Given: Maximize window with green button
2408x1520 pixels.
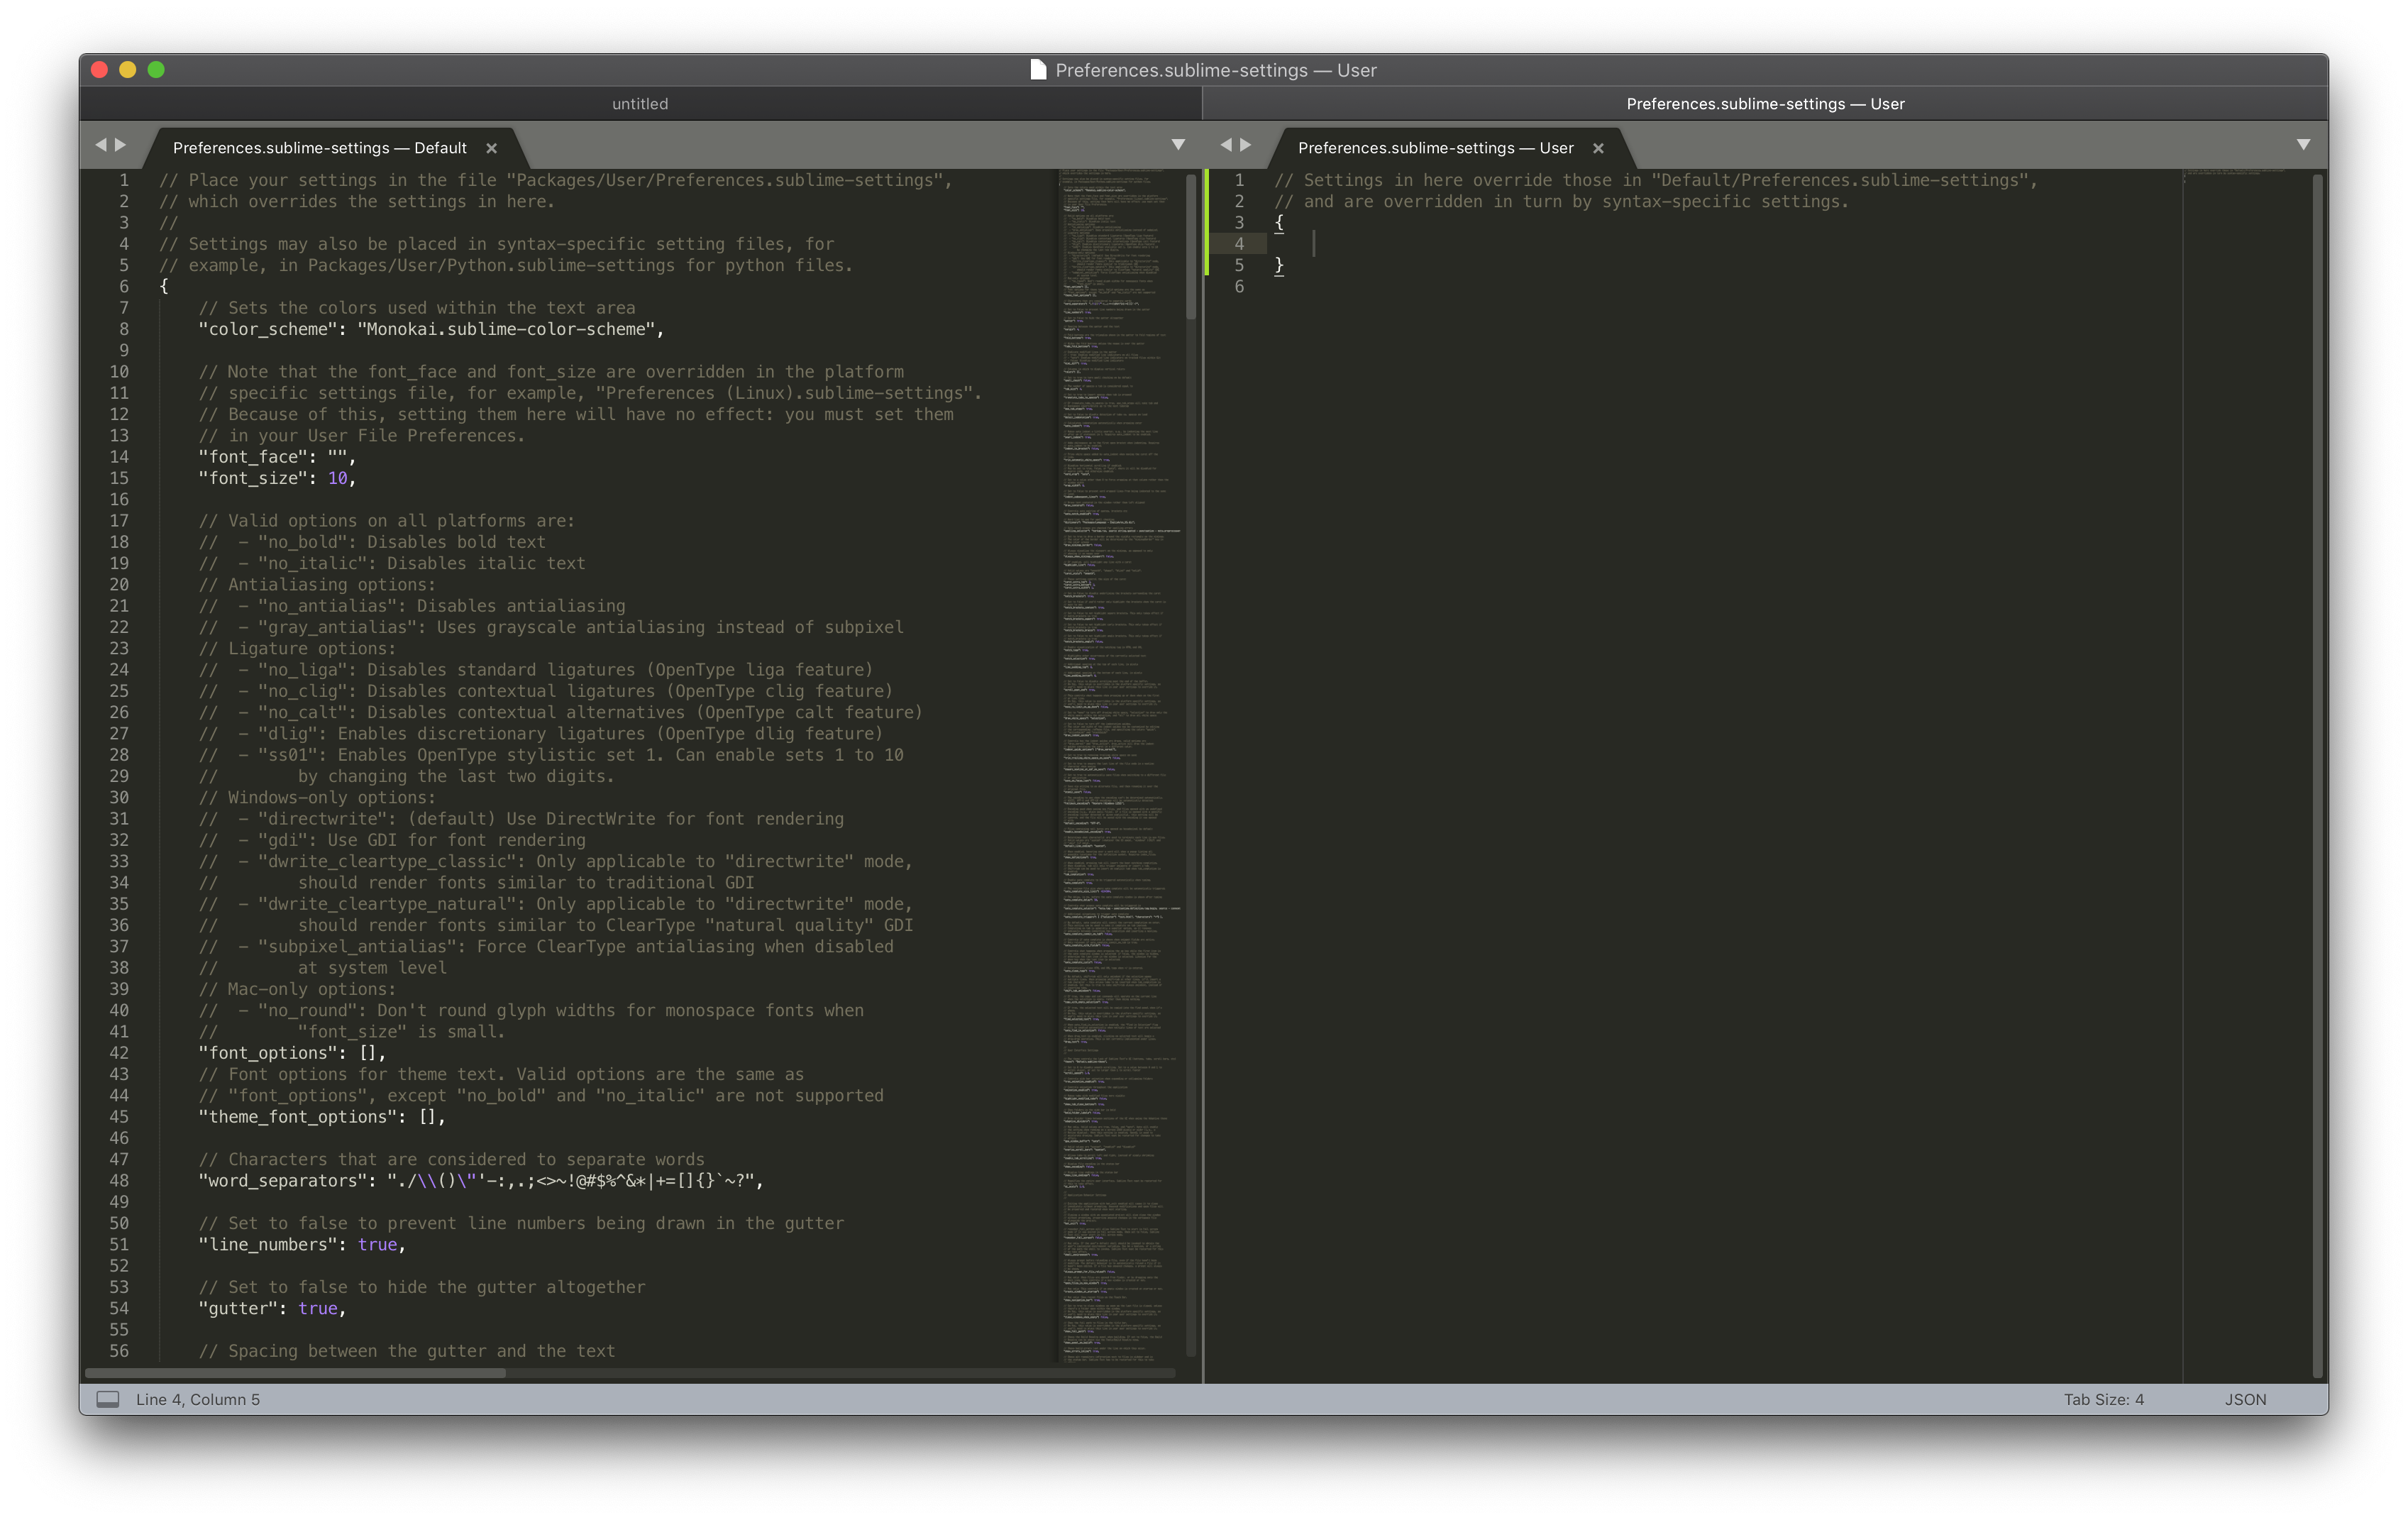Looking at the screenshot, I should (x=156, y=69).
